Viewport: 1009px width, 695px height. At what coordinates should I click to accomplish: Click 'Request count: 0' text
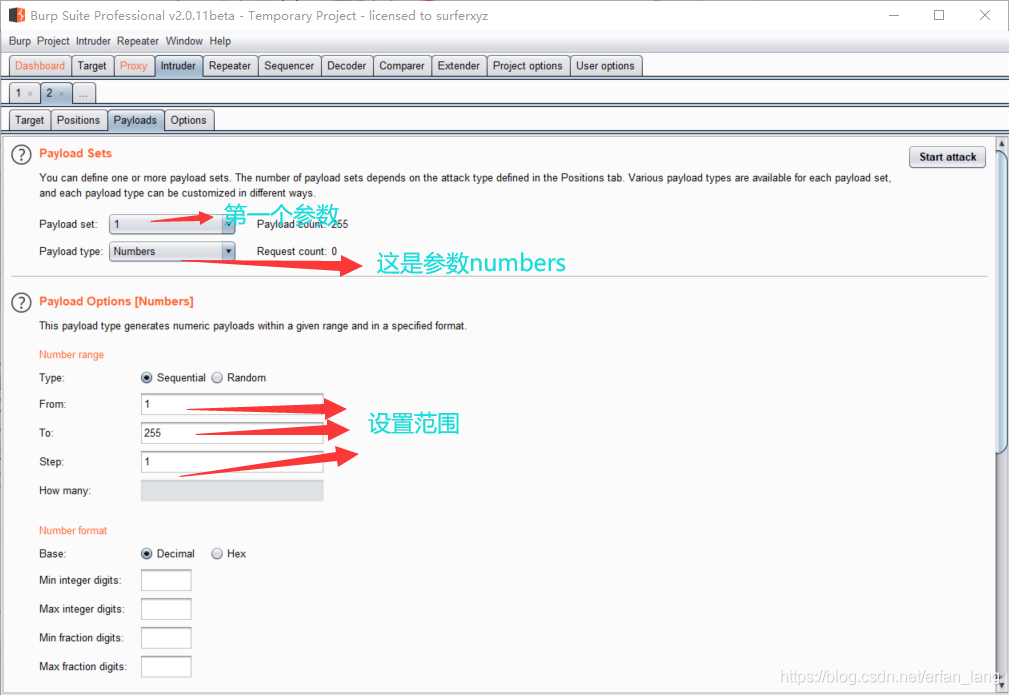pyautogui.click(x=297, y=252)
